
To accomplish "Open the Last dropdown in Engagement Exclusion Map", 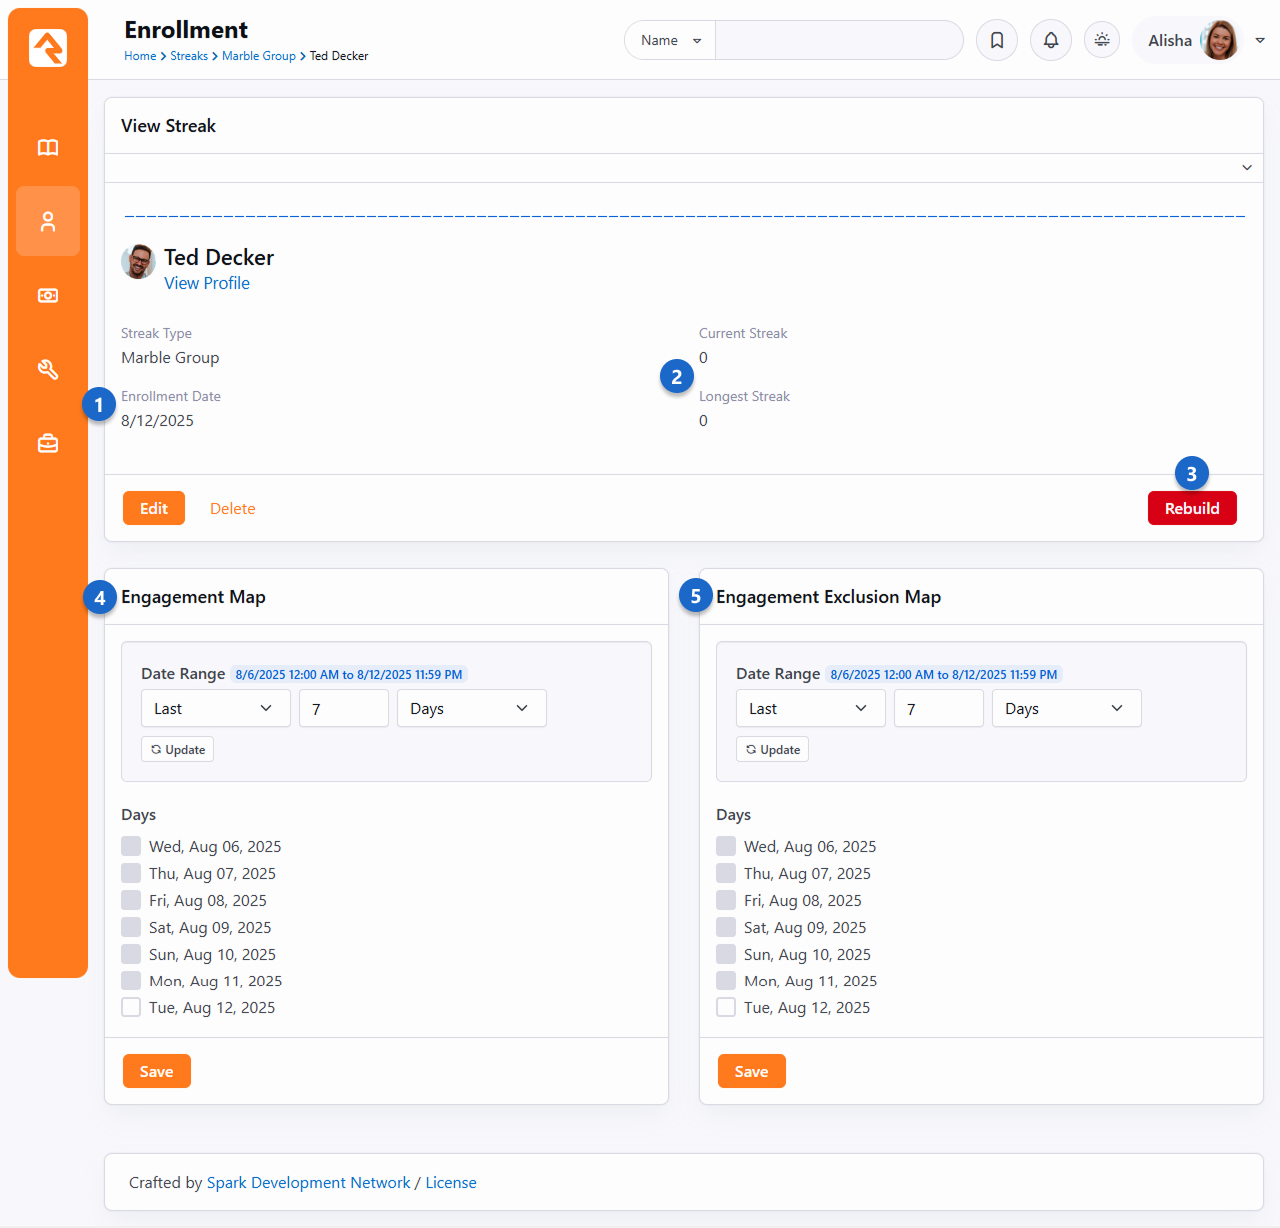I will tap(810, 708).
